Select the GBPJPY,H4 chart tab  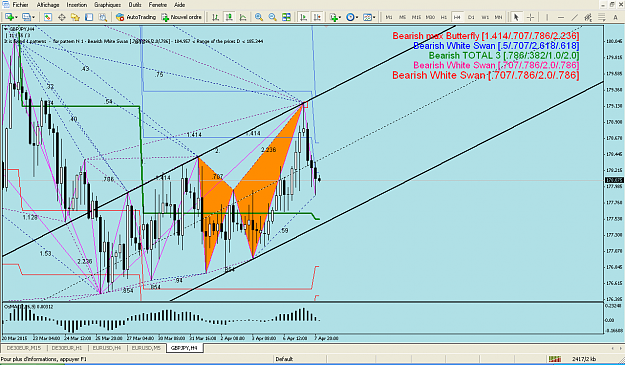coord(184,348)
